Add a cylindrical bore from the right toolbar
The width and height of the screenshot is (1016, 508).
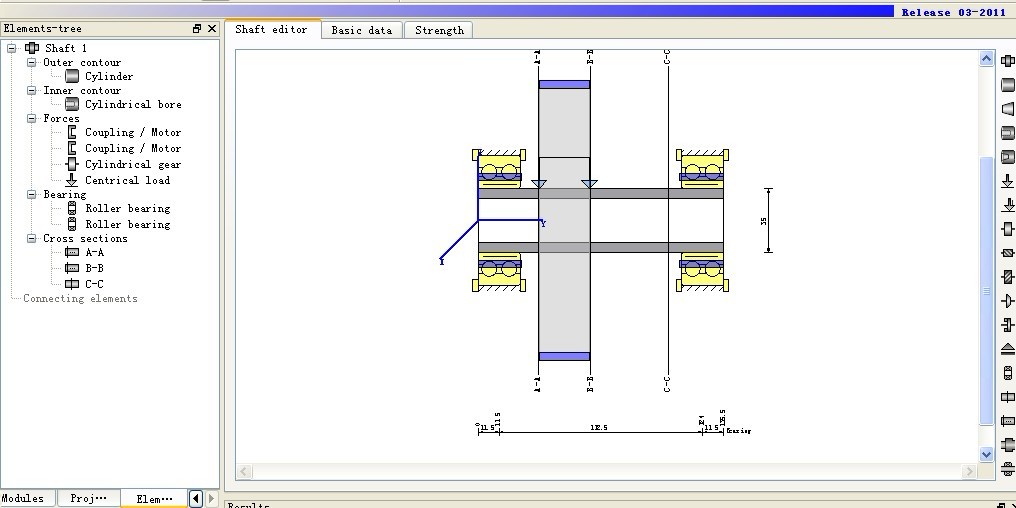click(x=1008, y=133)
